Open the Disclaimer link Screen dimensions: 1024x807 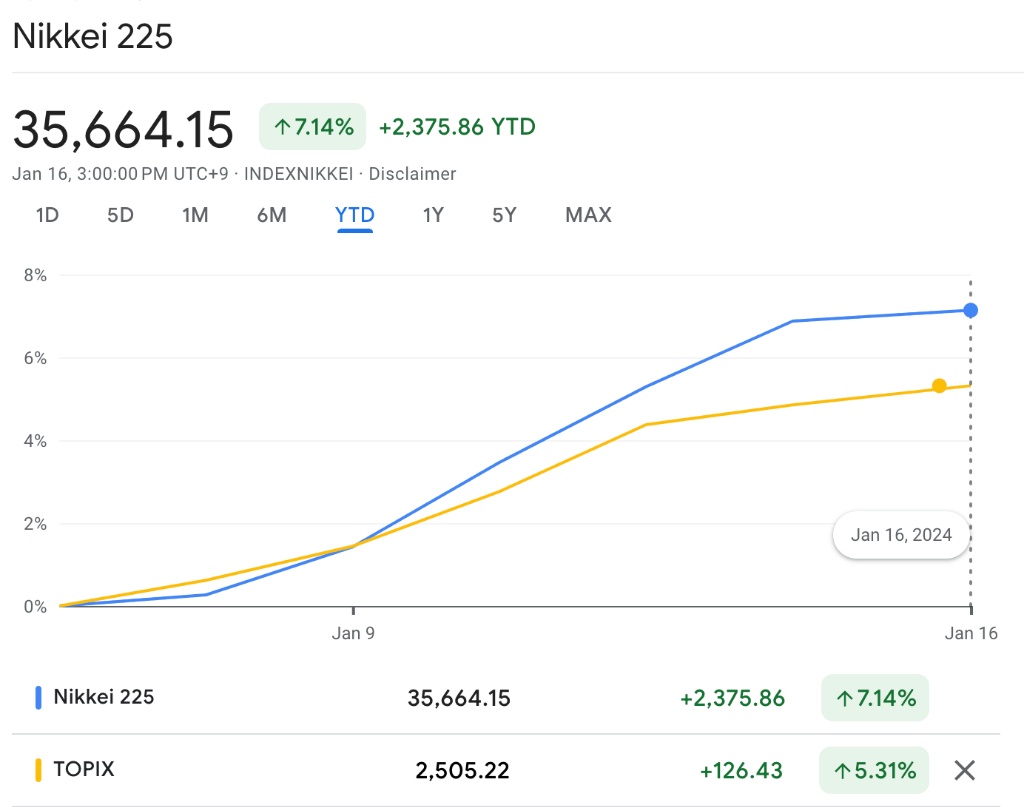point(412,174)
